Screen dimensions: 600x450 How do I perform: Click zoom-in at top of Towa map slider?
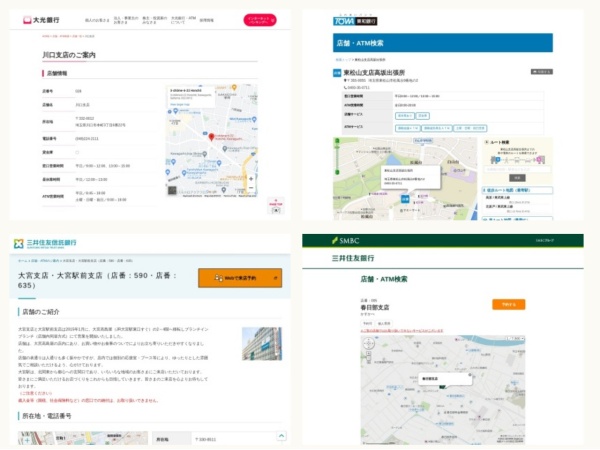tap(337, 141)
